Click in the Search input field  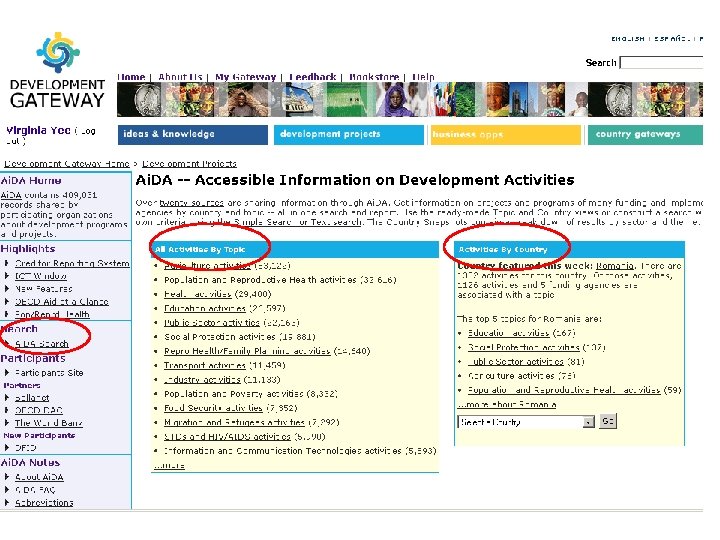tap(661, 62)
